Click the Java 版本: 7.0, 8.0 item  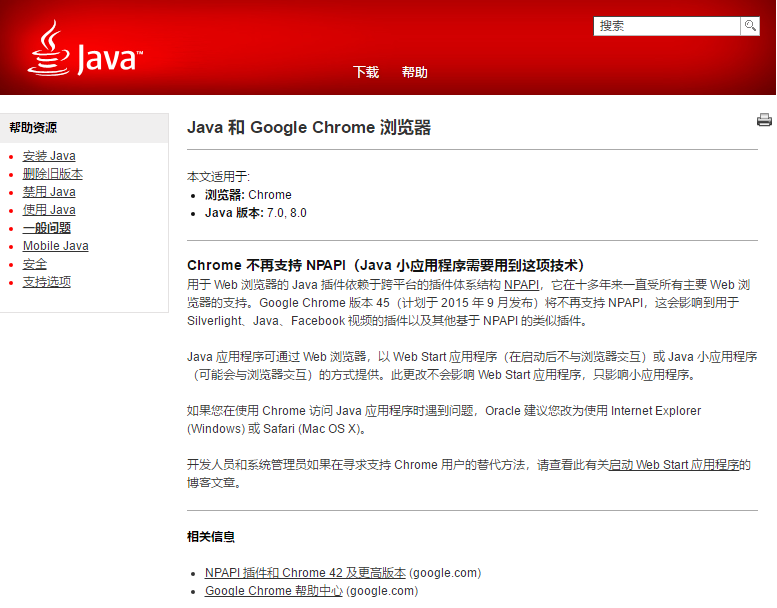pyautogui.click(x=256, y=213)
